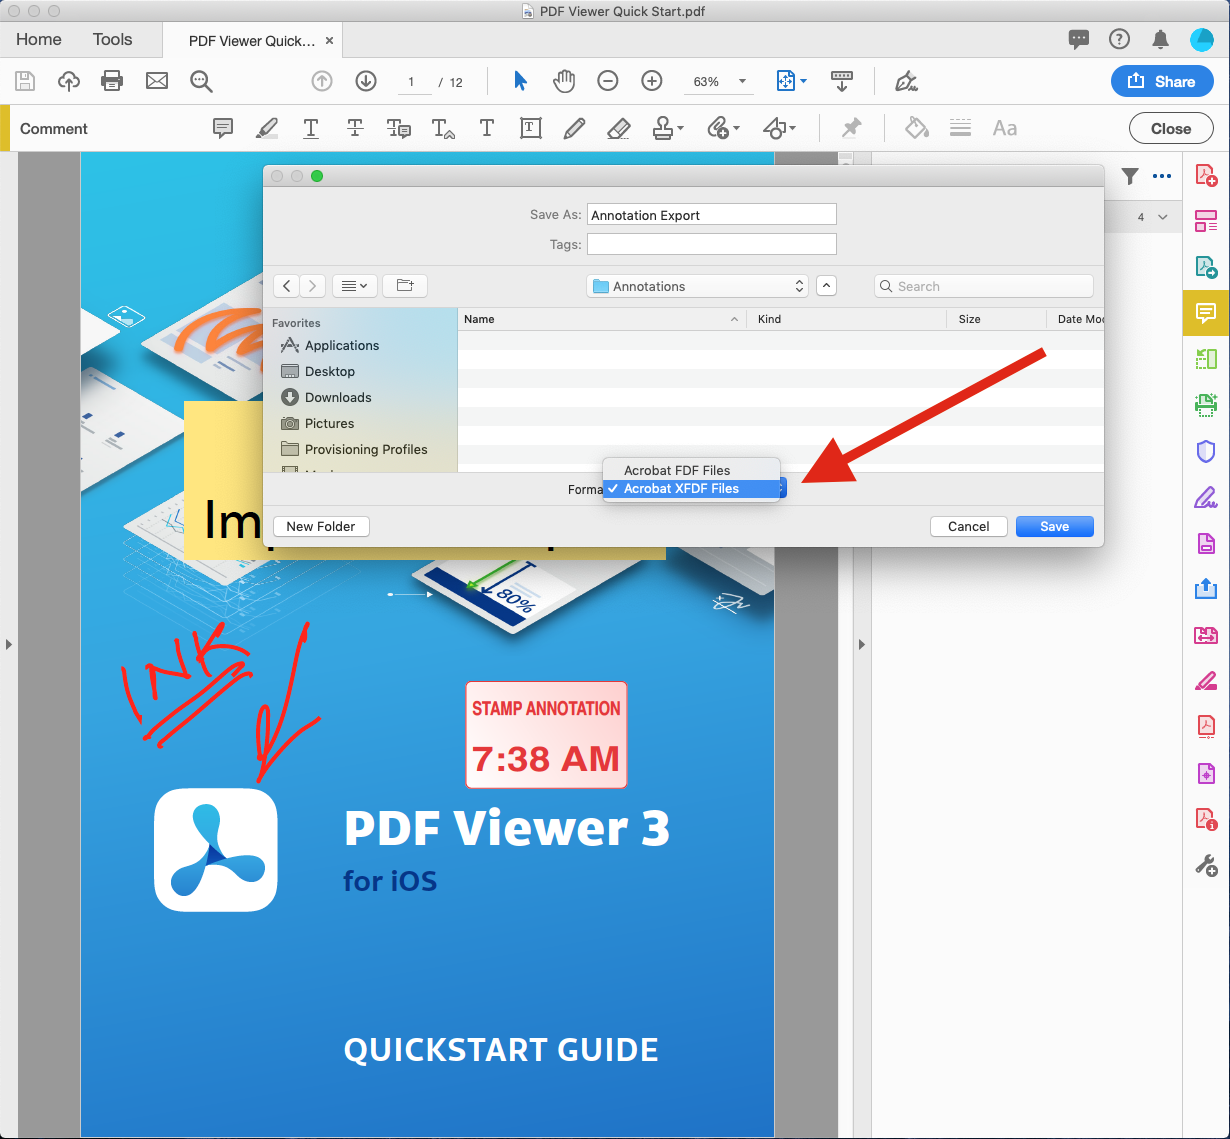Screen dimensions: 1230x1139
Task: Select the strikethrough text tool
Action: tap(355, 128)
